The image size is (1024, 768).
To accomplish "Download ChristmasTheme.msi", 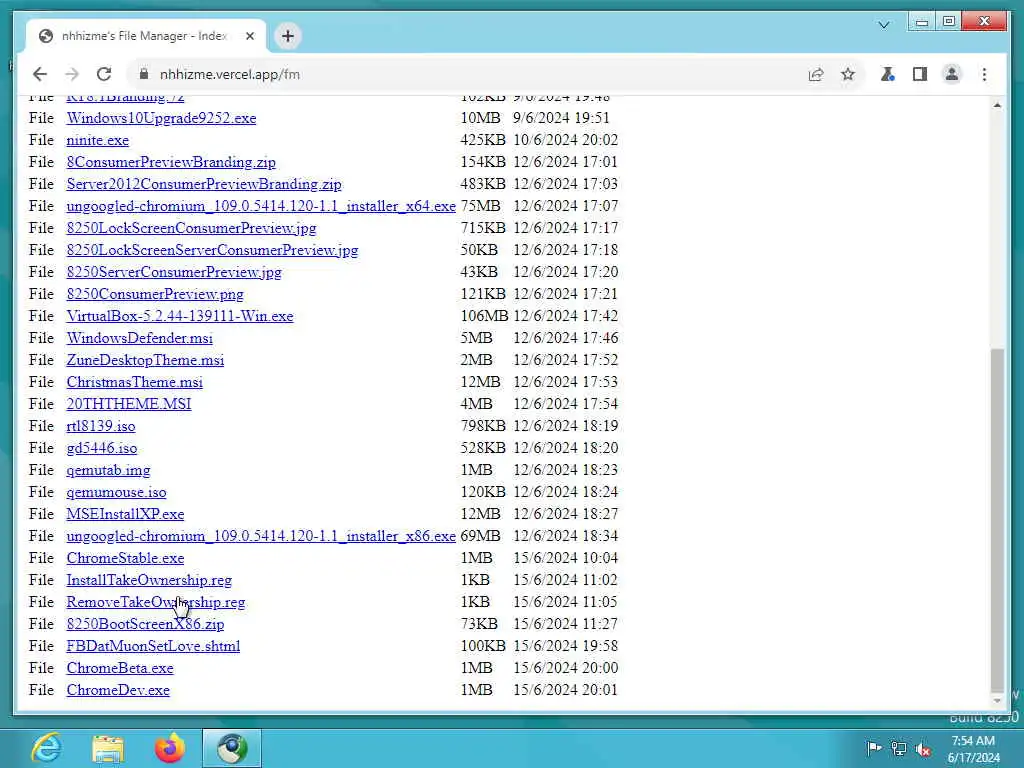I will (135, 382).
